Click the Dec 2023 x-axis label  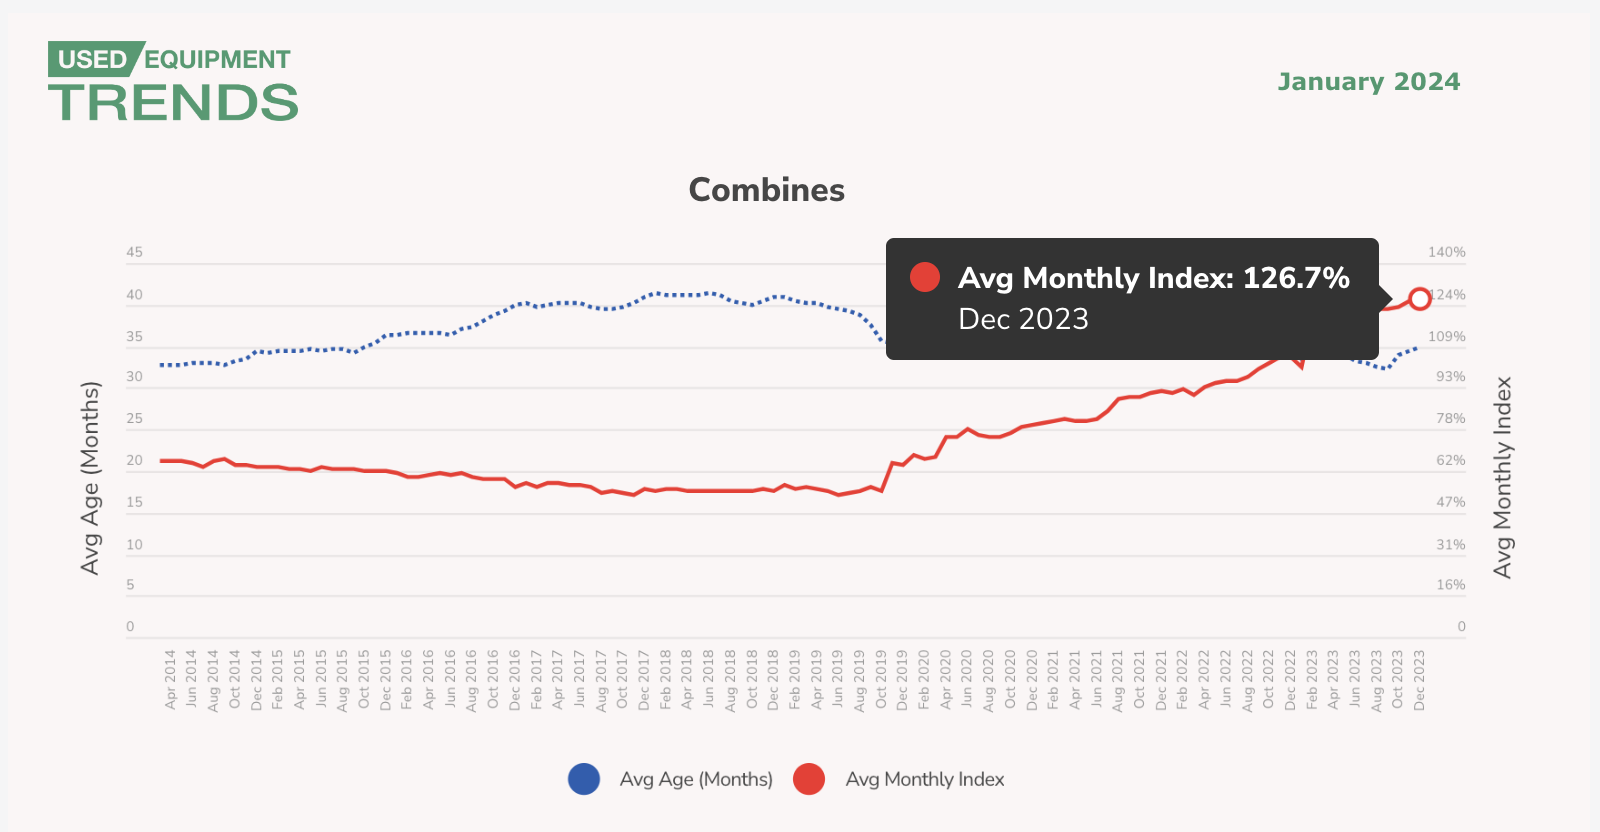click(x=1419, y=680)
